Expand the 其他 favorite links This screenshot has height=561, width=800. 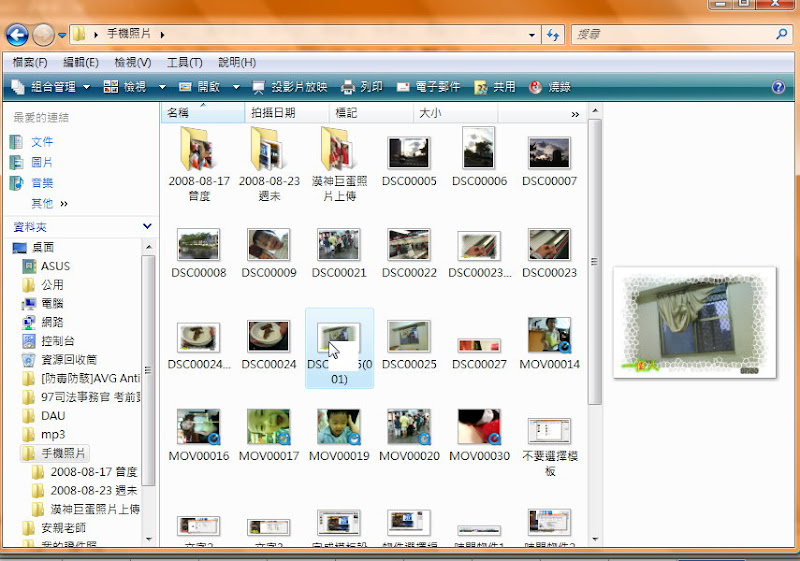point(49,203)
